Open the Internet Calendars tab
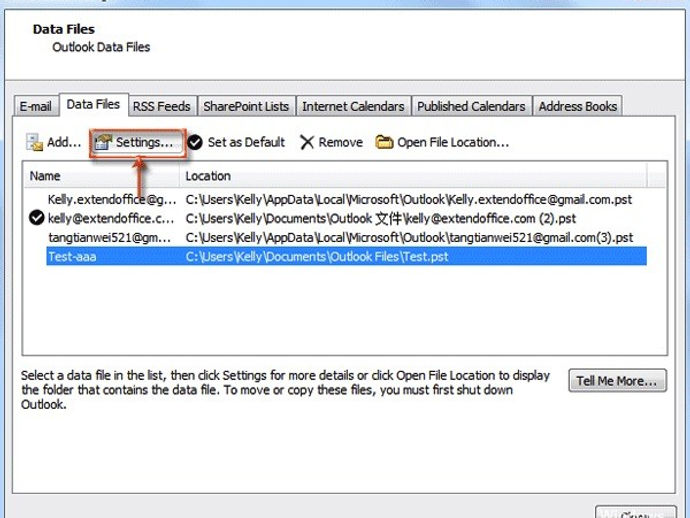The image size is (690, 518). coord(353,106)
